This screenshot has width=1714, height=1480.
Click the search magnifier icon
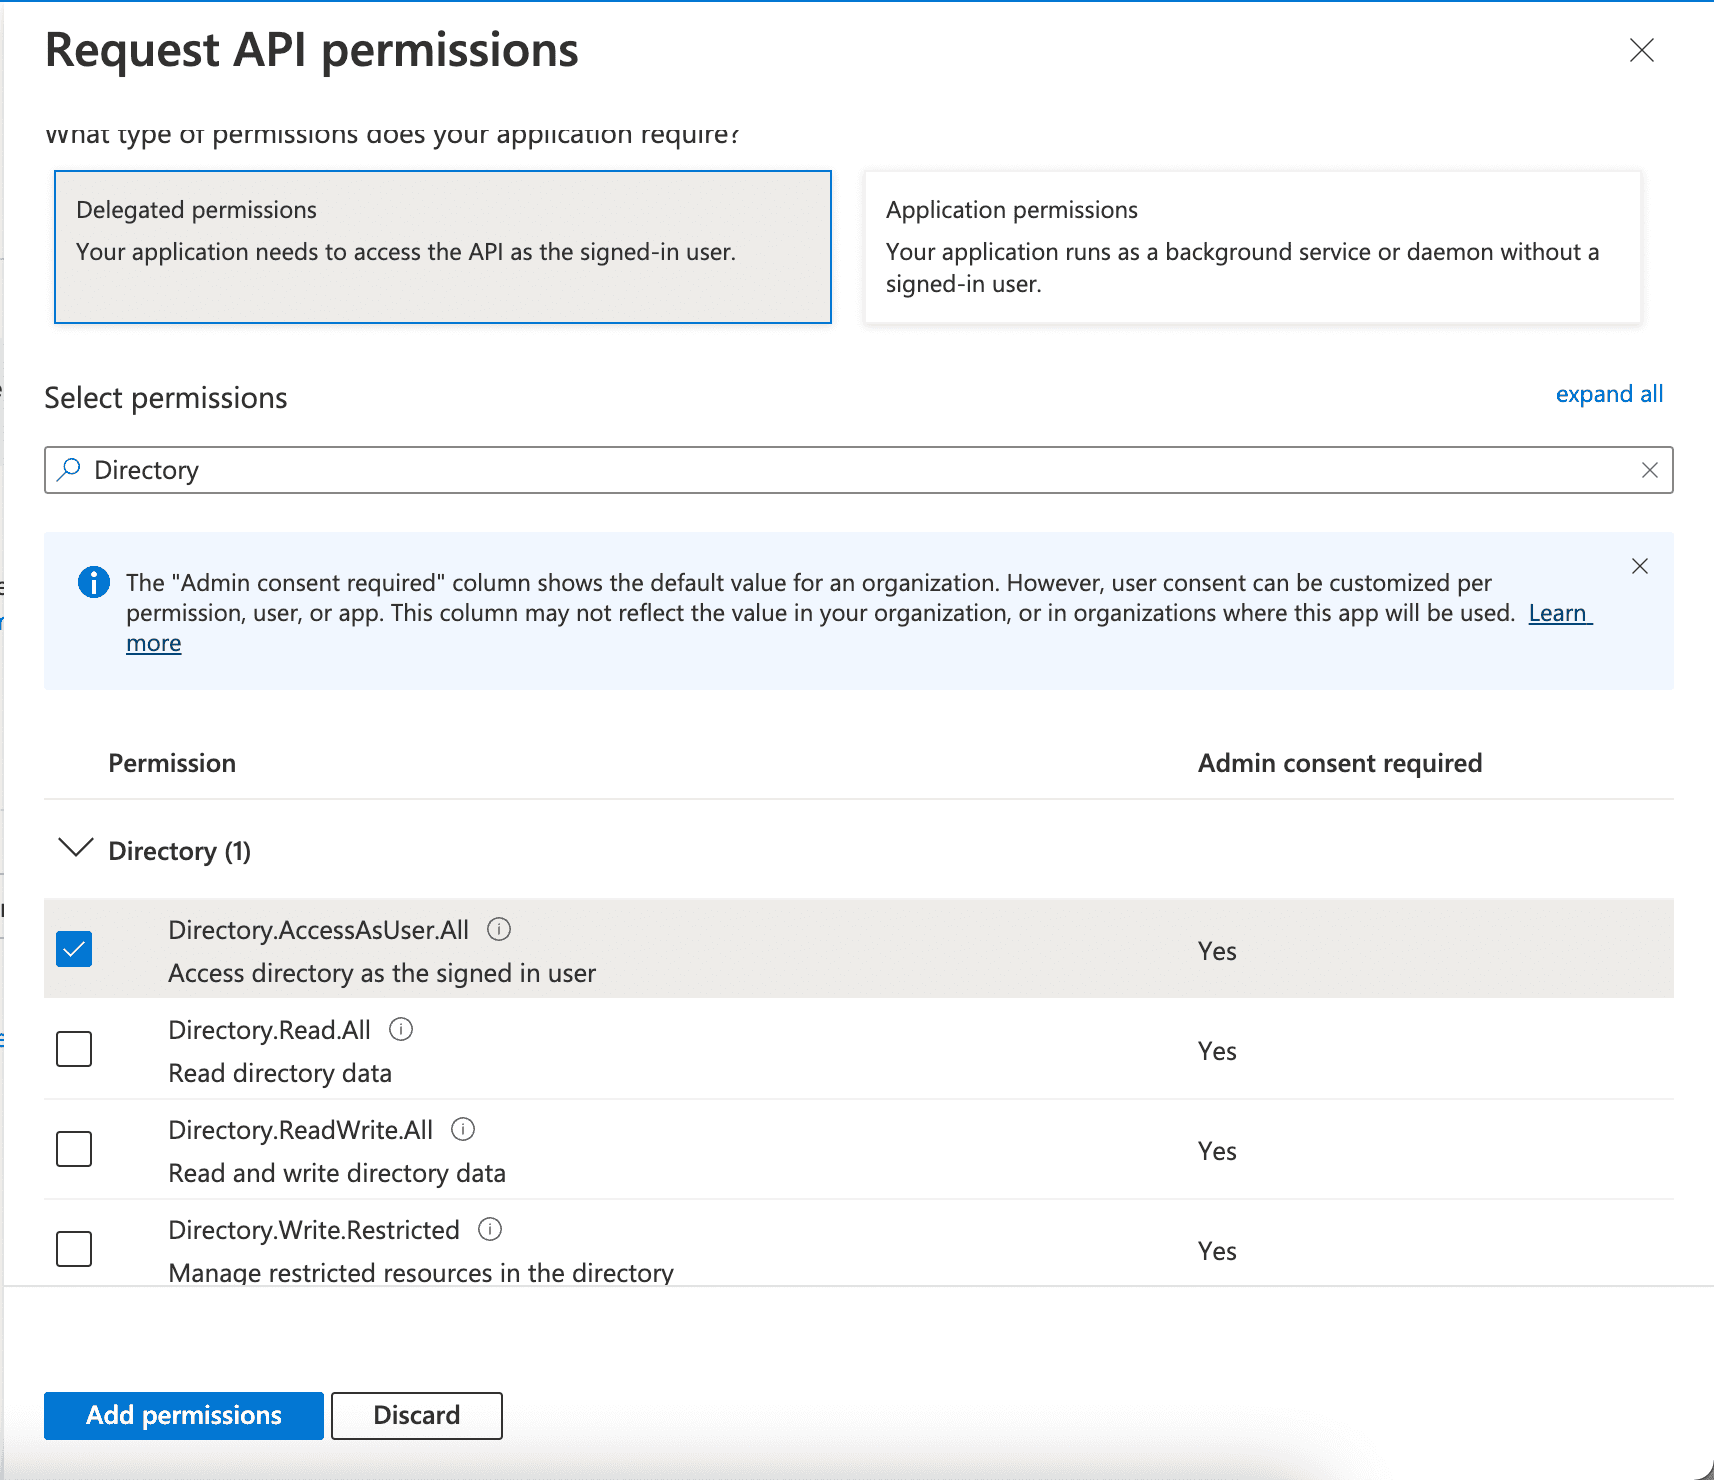pos(69,470)
